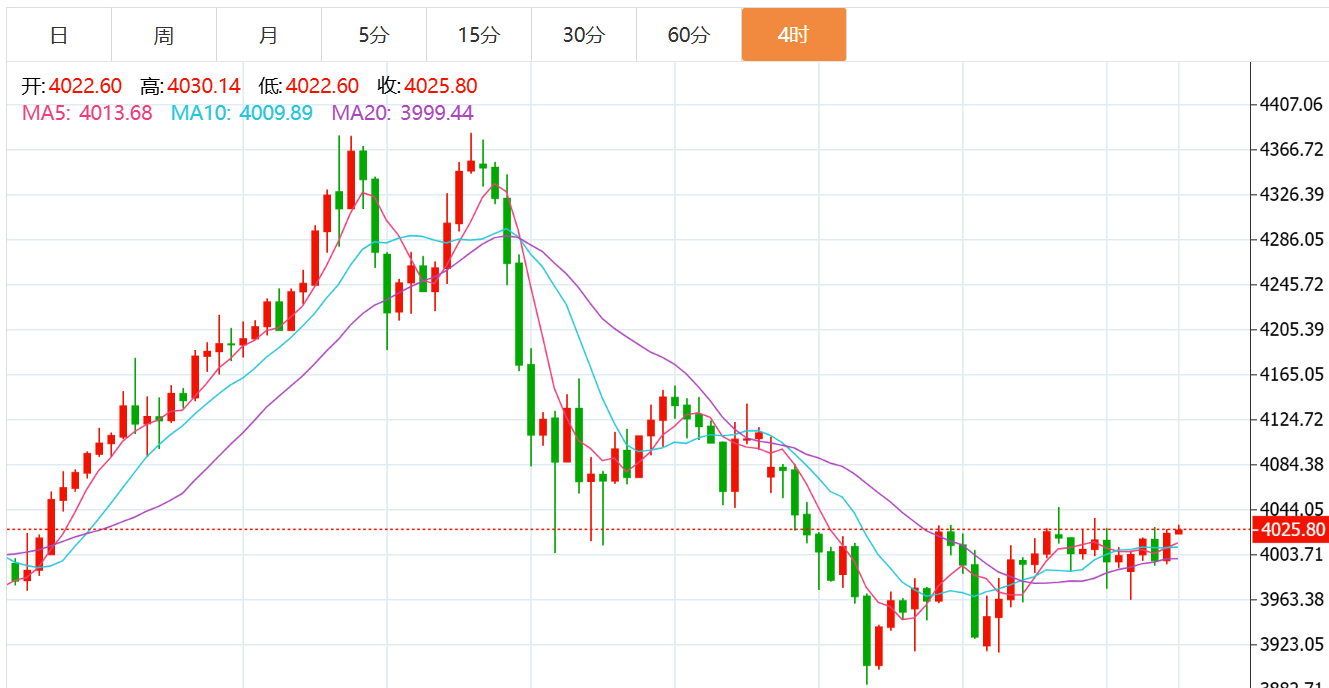Click the red current price tag 4025.80
The width and height of the screenshot is (1329, 688).
1289,530
